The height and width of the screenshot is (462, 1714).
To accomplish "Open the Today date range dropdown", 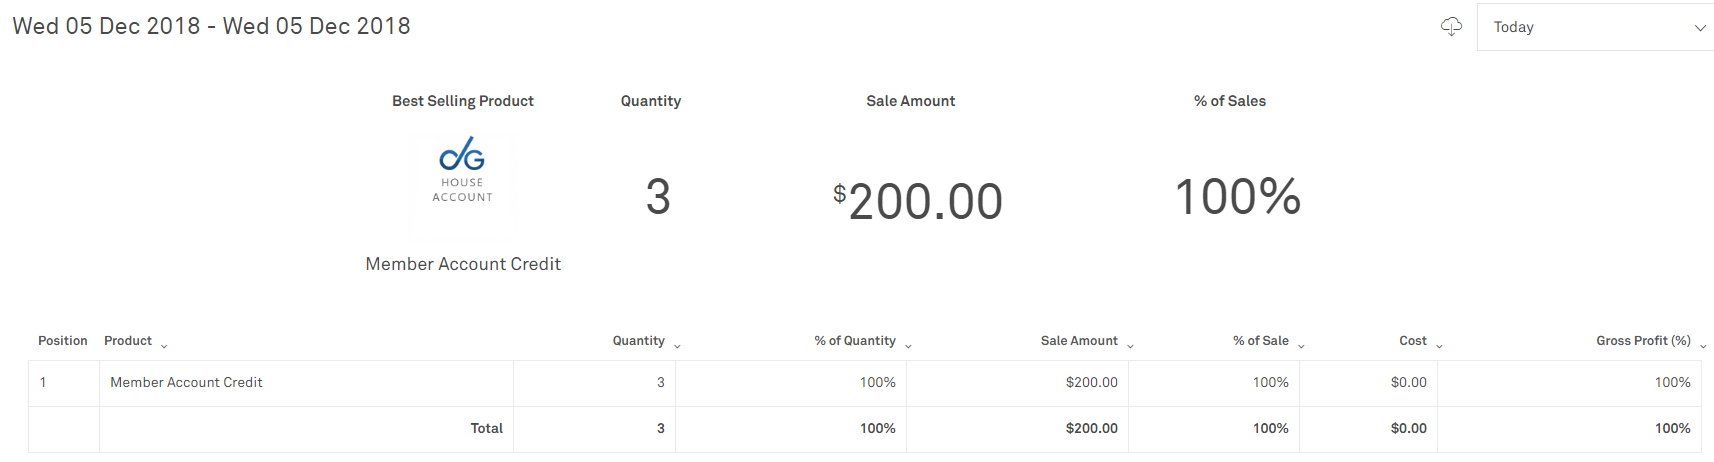I will click(1596, 27).
